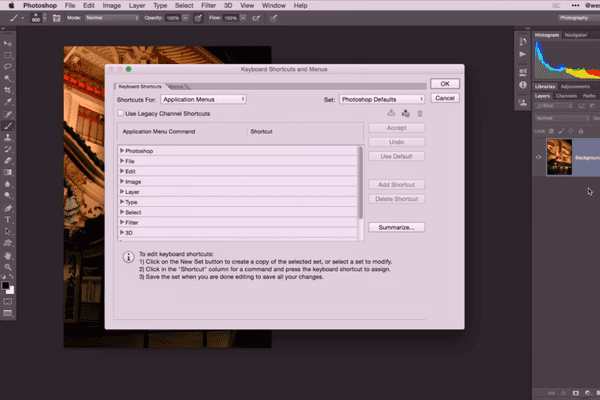Expand the File command group
This screenshot has height=400, width=600.
(x=122, y=161)
